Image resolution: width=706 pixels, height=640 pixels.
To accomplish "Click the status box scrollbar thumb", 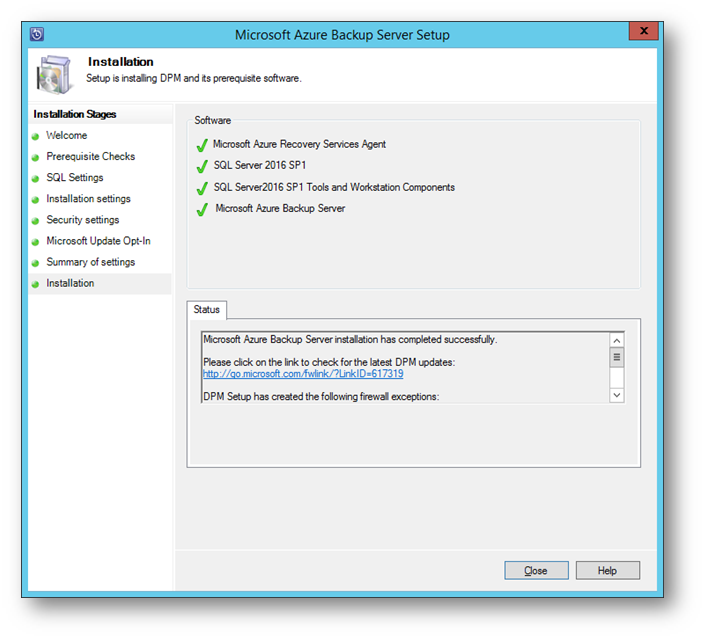I will coord(617,358).
